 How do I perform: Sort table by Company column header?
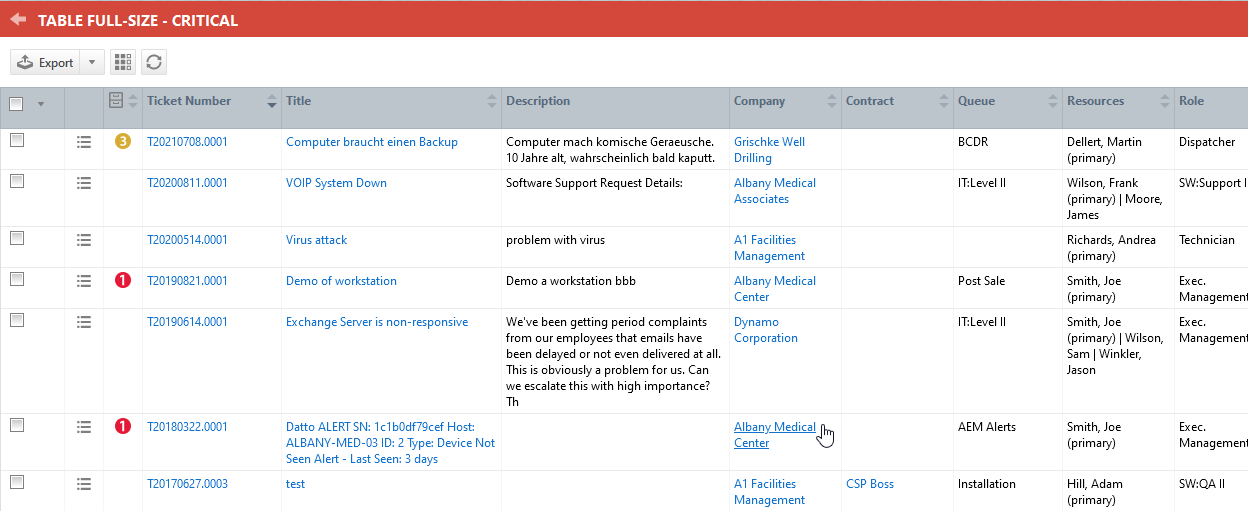(x=759, y=101)
